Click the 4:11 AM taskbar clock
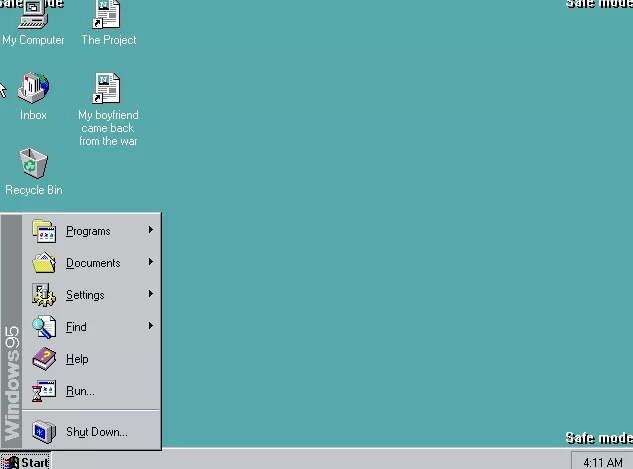633x469 pixels. (601, 462)
